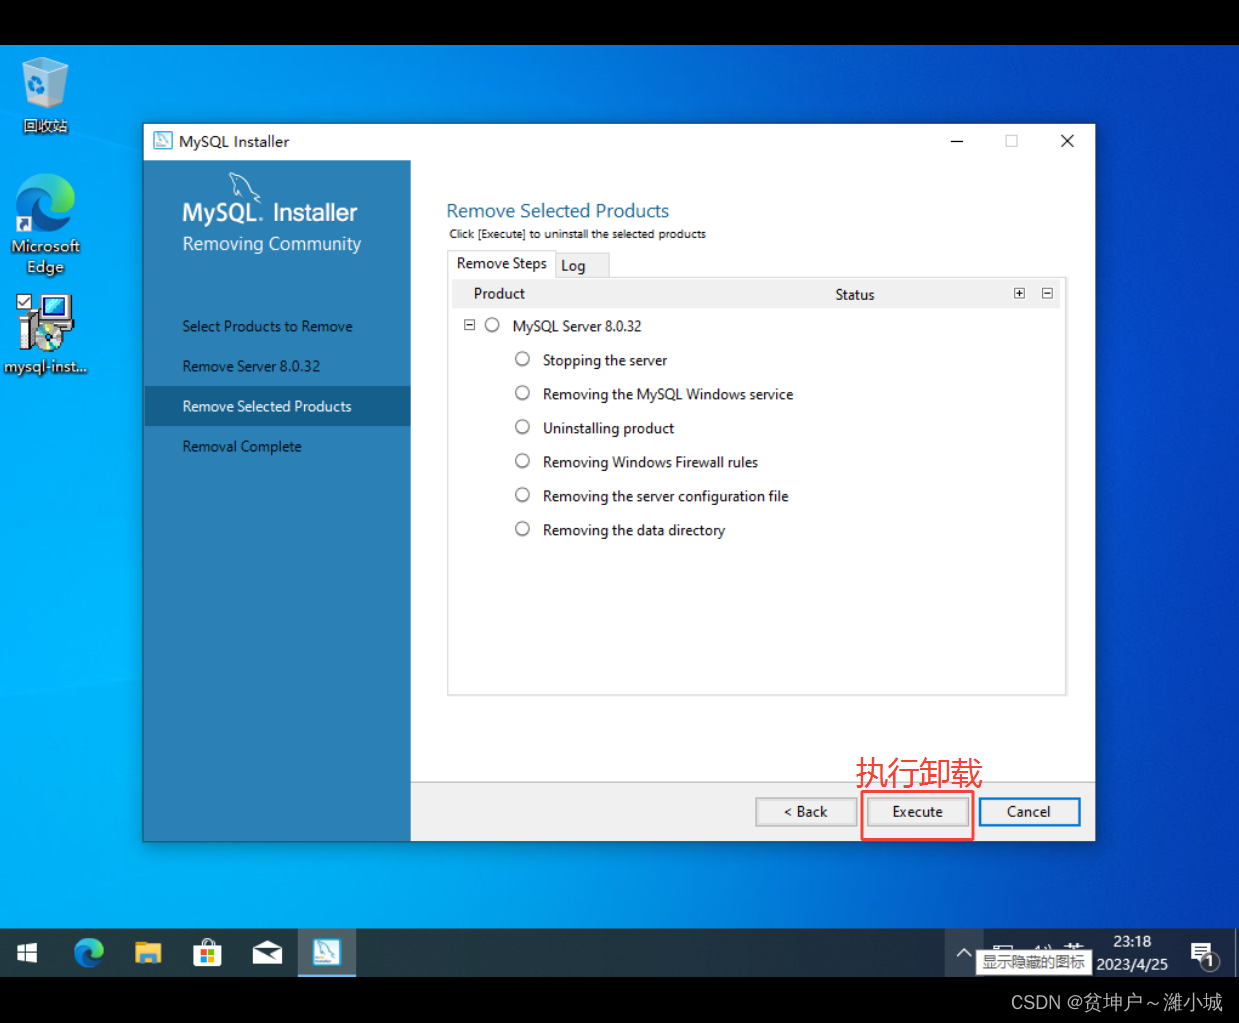This screenshot has height=1023, width=1239.
Task: Click the Uninstalling product status circle
Action: click(522, 427)
